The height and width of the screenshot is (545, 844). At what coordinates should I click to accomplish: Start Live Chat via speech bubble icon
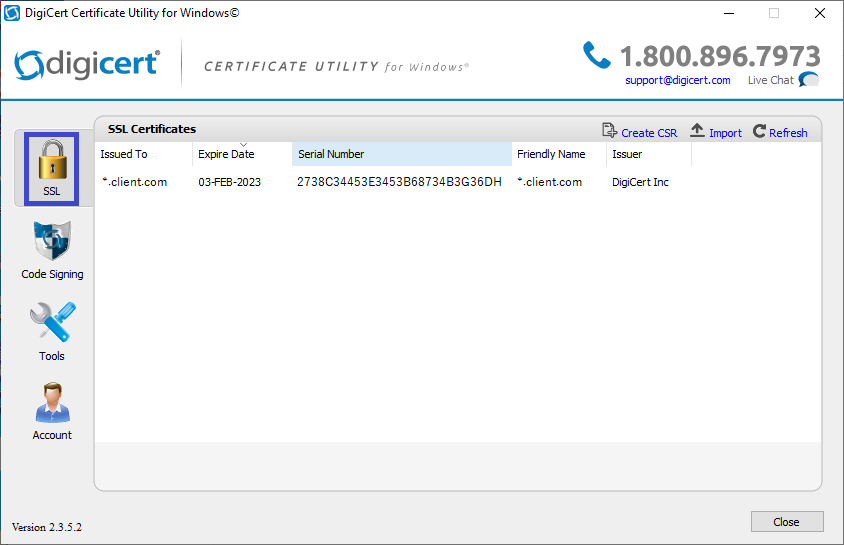click(808, 80)
